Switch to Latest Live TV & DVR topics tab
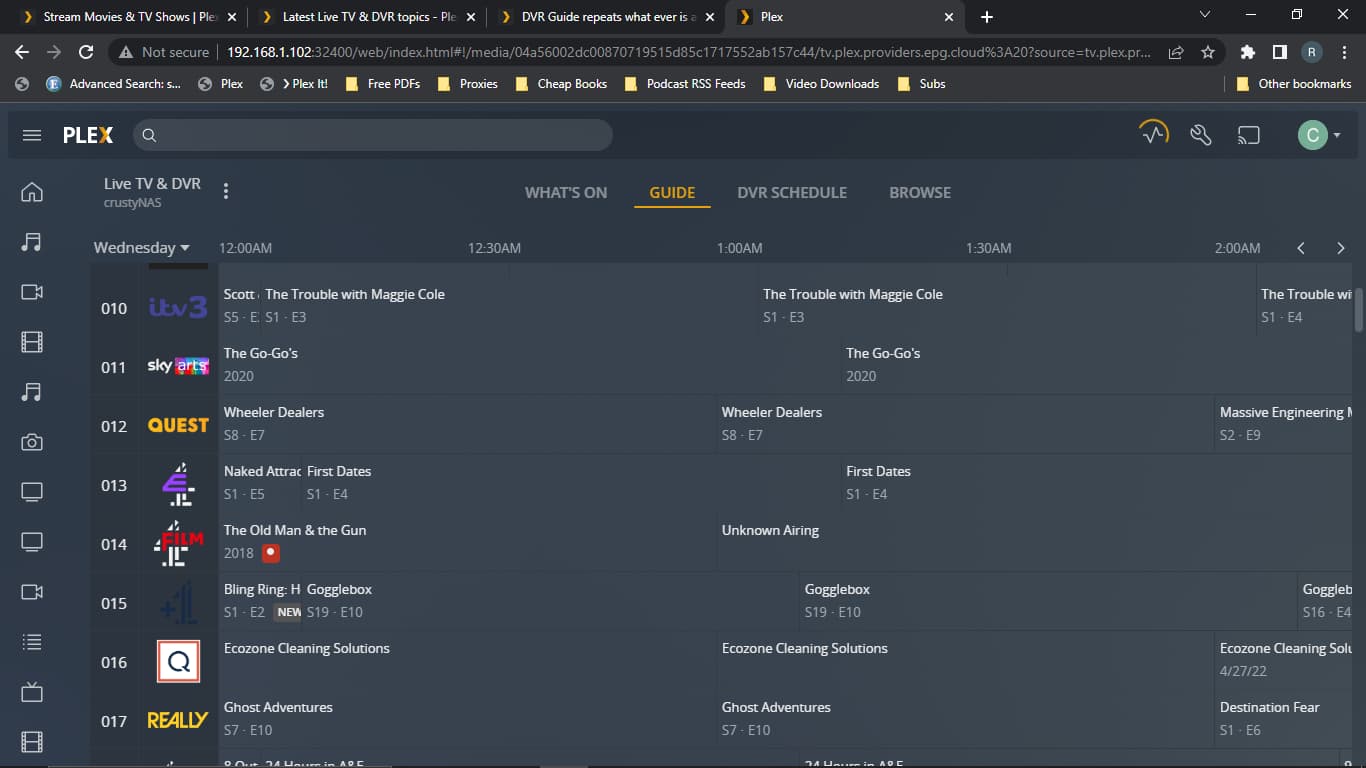This screenshot has height=768, width=1366. 368,17
